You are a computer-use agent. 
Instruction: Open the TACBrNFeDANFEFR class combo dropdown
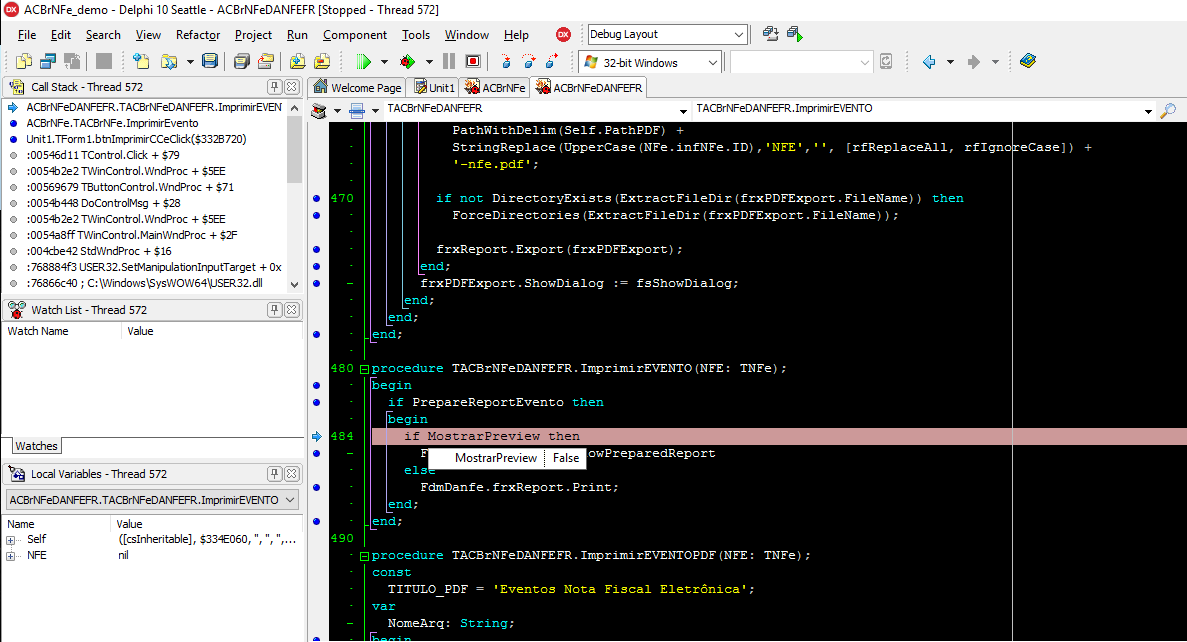[683, 111]
